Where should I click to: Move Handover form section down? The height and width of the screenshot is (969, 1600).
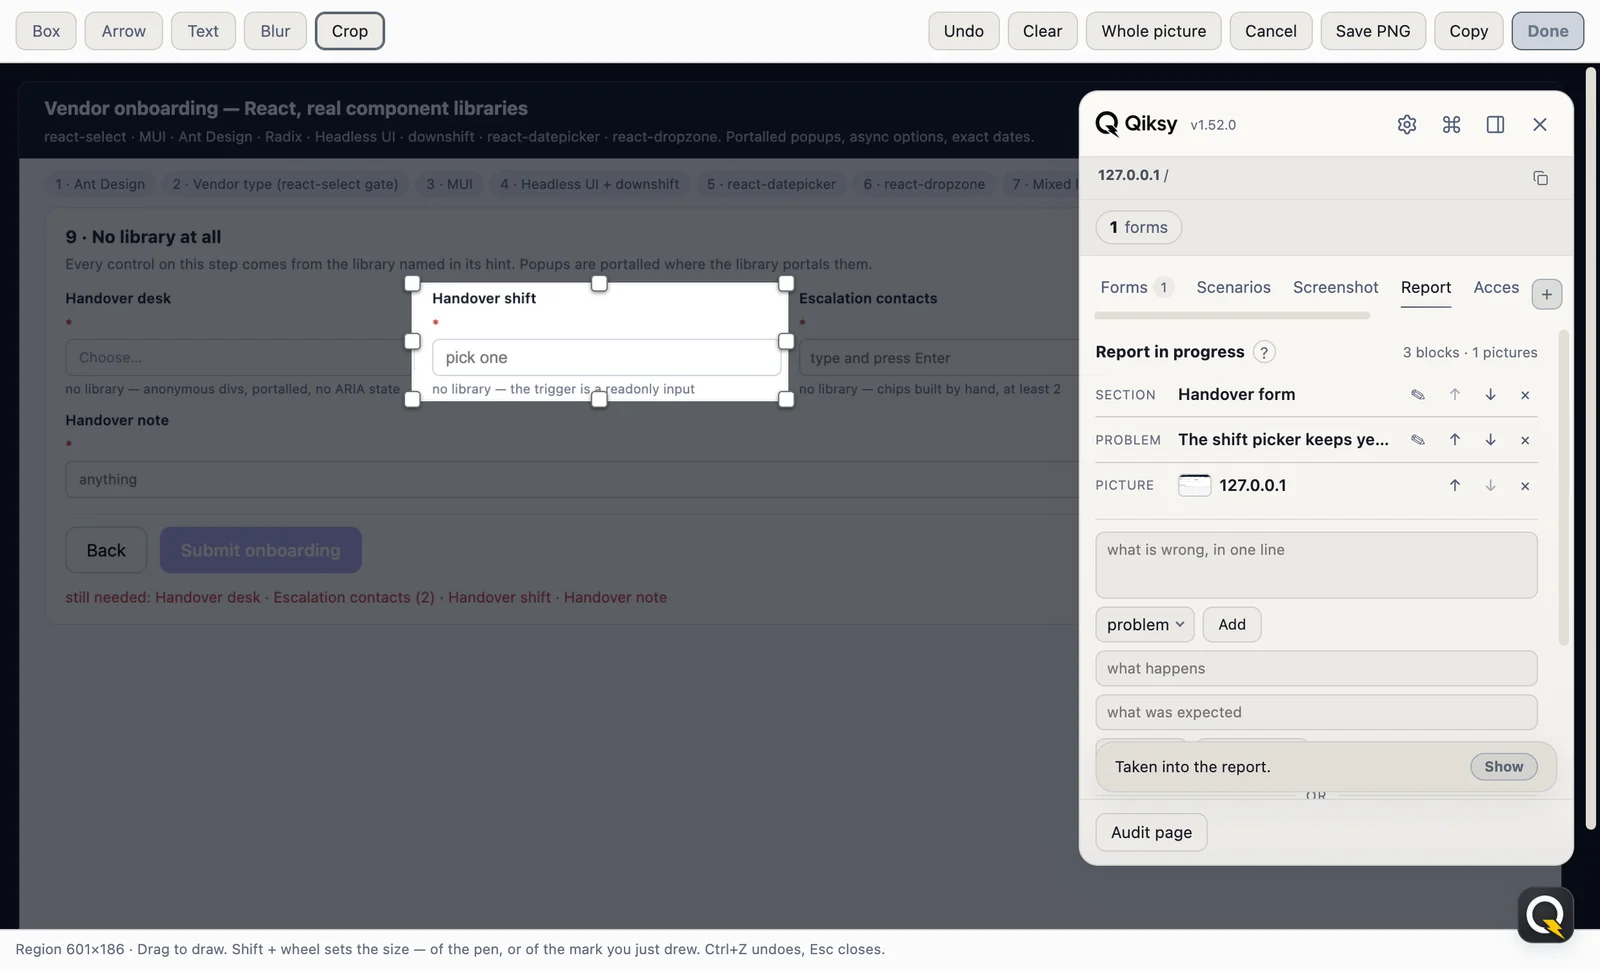pos(1490,395)
